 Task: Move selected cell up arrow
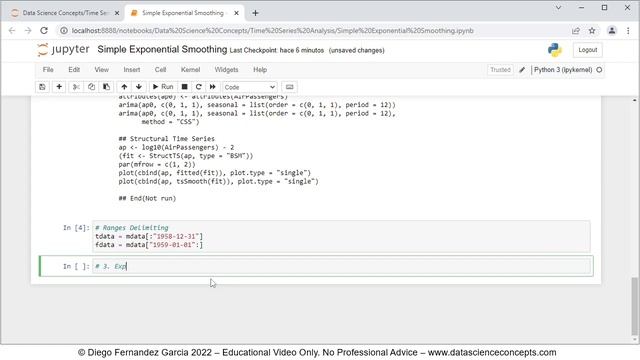click(x=124, y=87)
